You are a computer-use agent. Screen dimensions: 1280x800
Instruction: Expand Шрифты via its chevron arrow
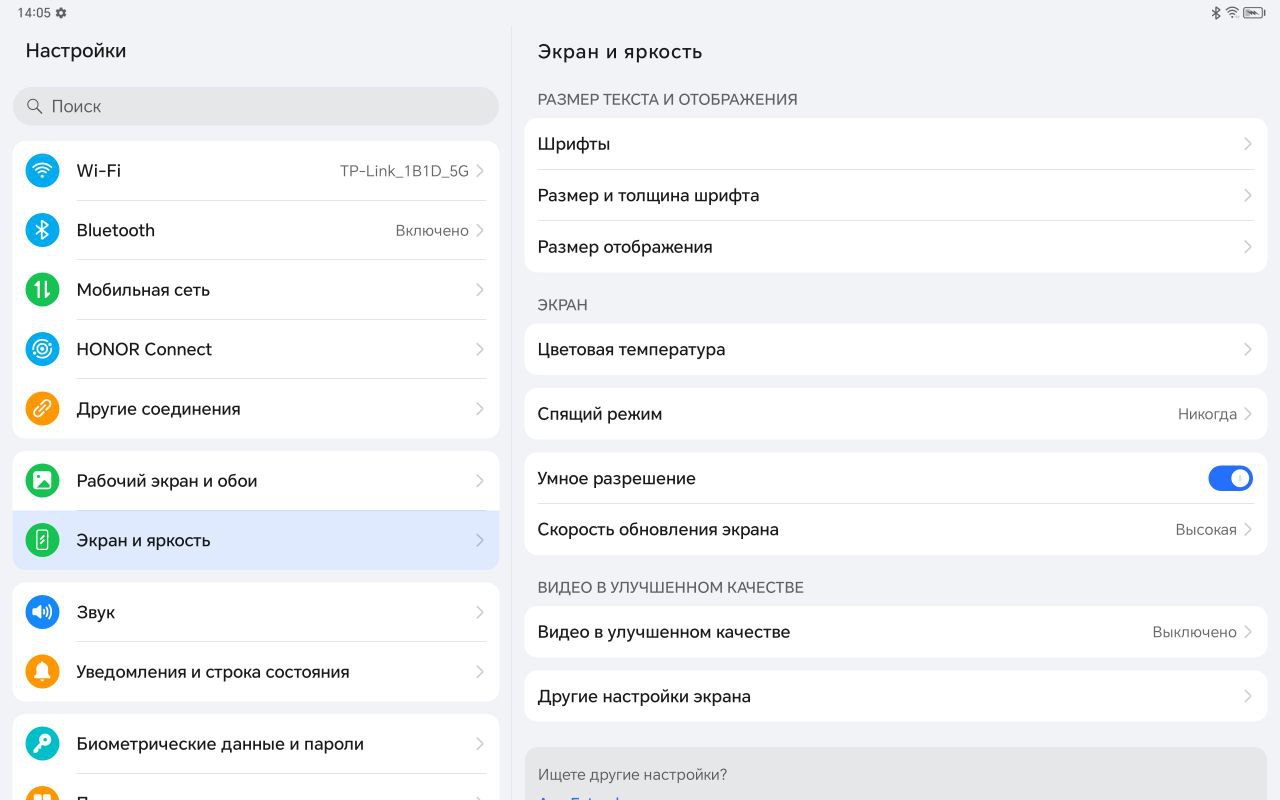pos(1248,144)
